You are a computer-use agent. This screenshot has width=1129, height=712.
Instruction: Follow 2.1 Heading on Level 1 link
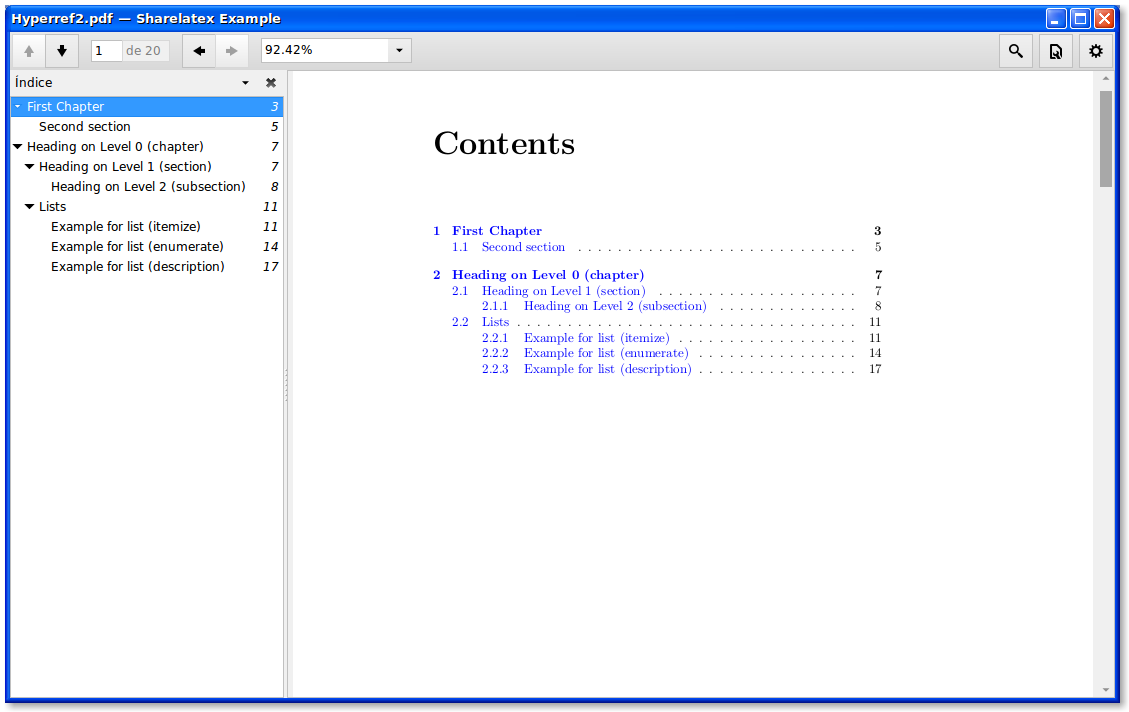click(x=549, y=291)
